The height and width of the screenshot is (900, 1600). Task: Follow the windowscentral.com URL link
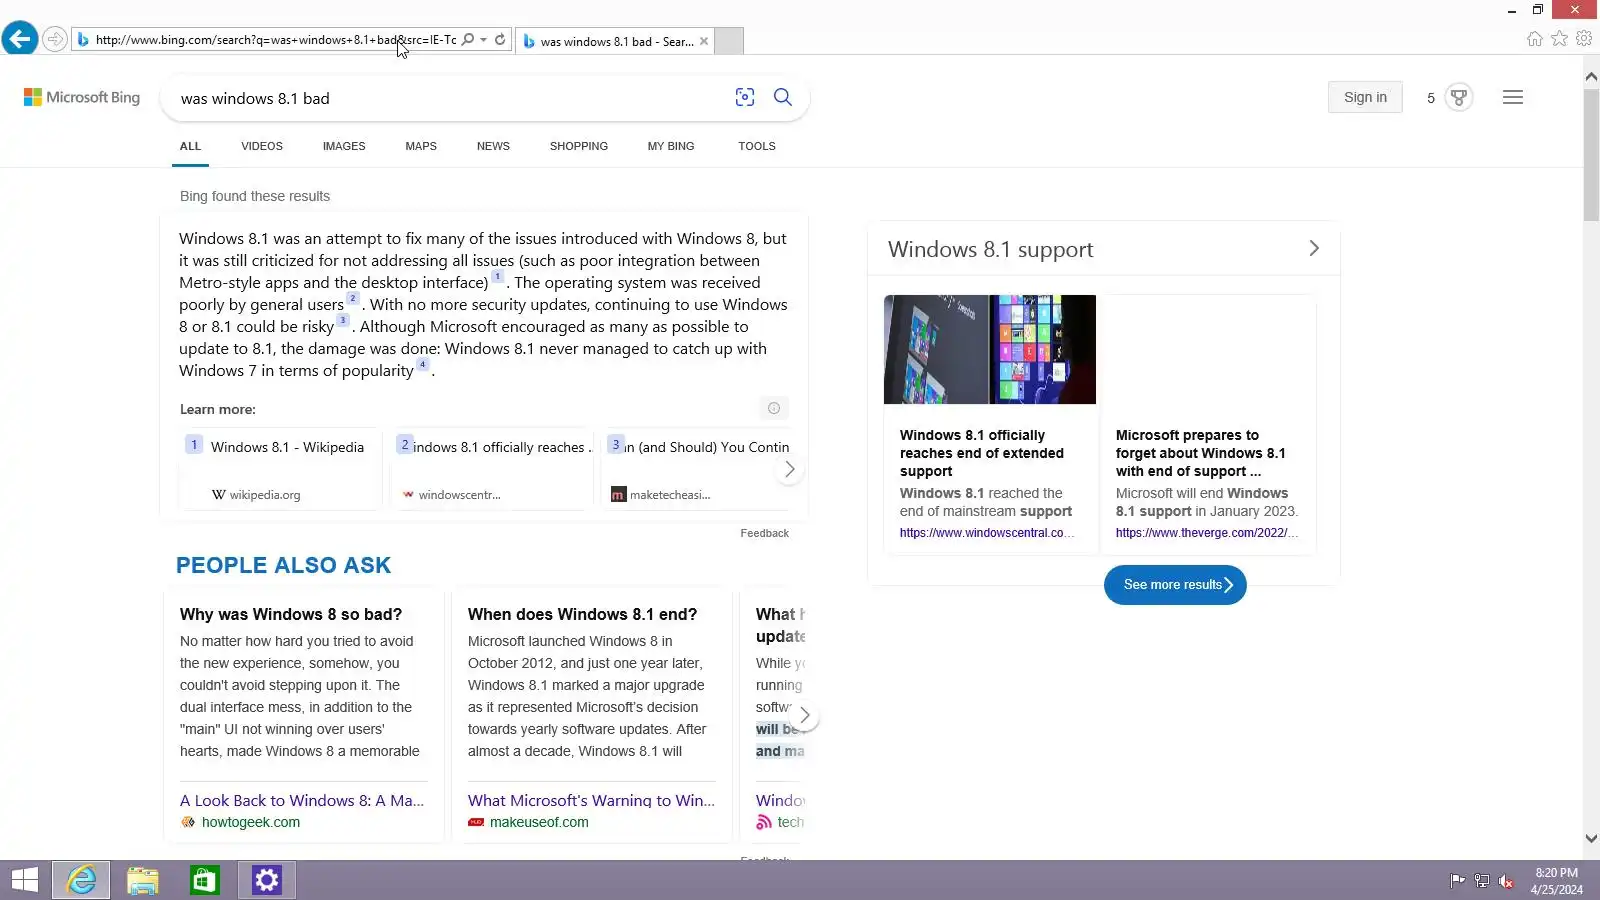(x=987, y=533)
